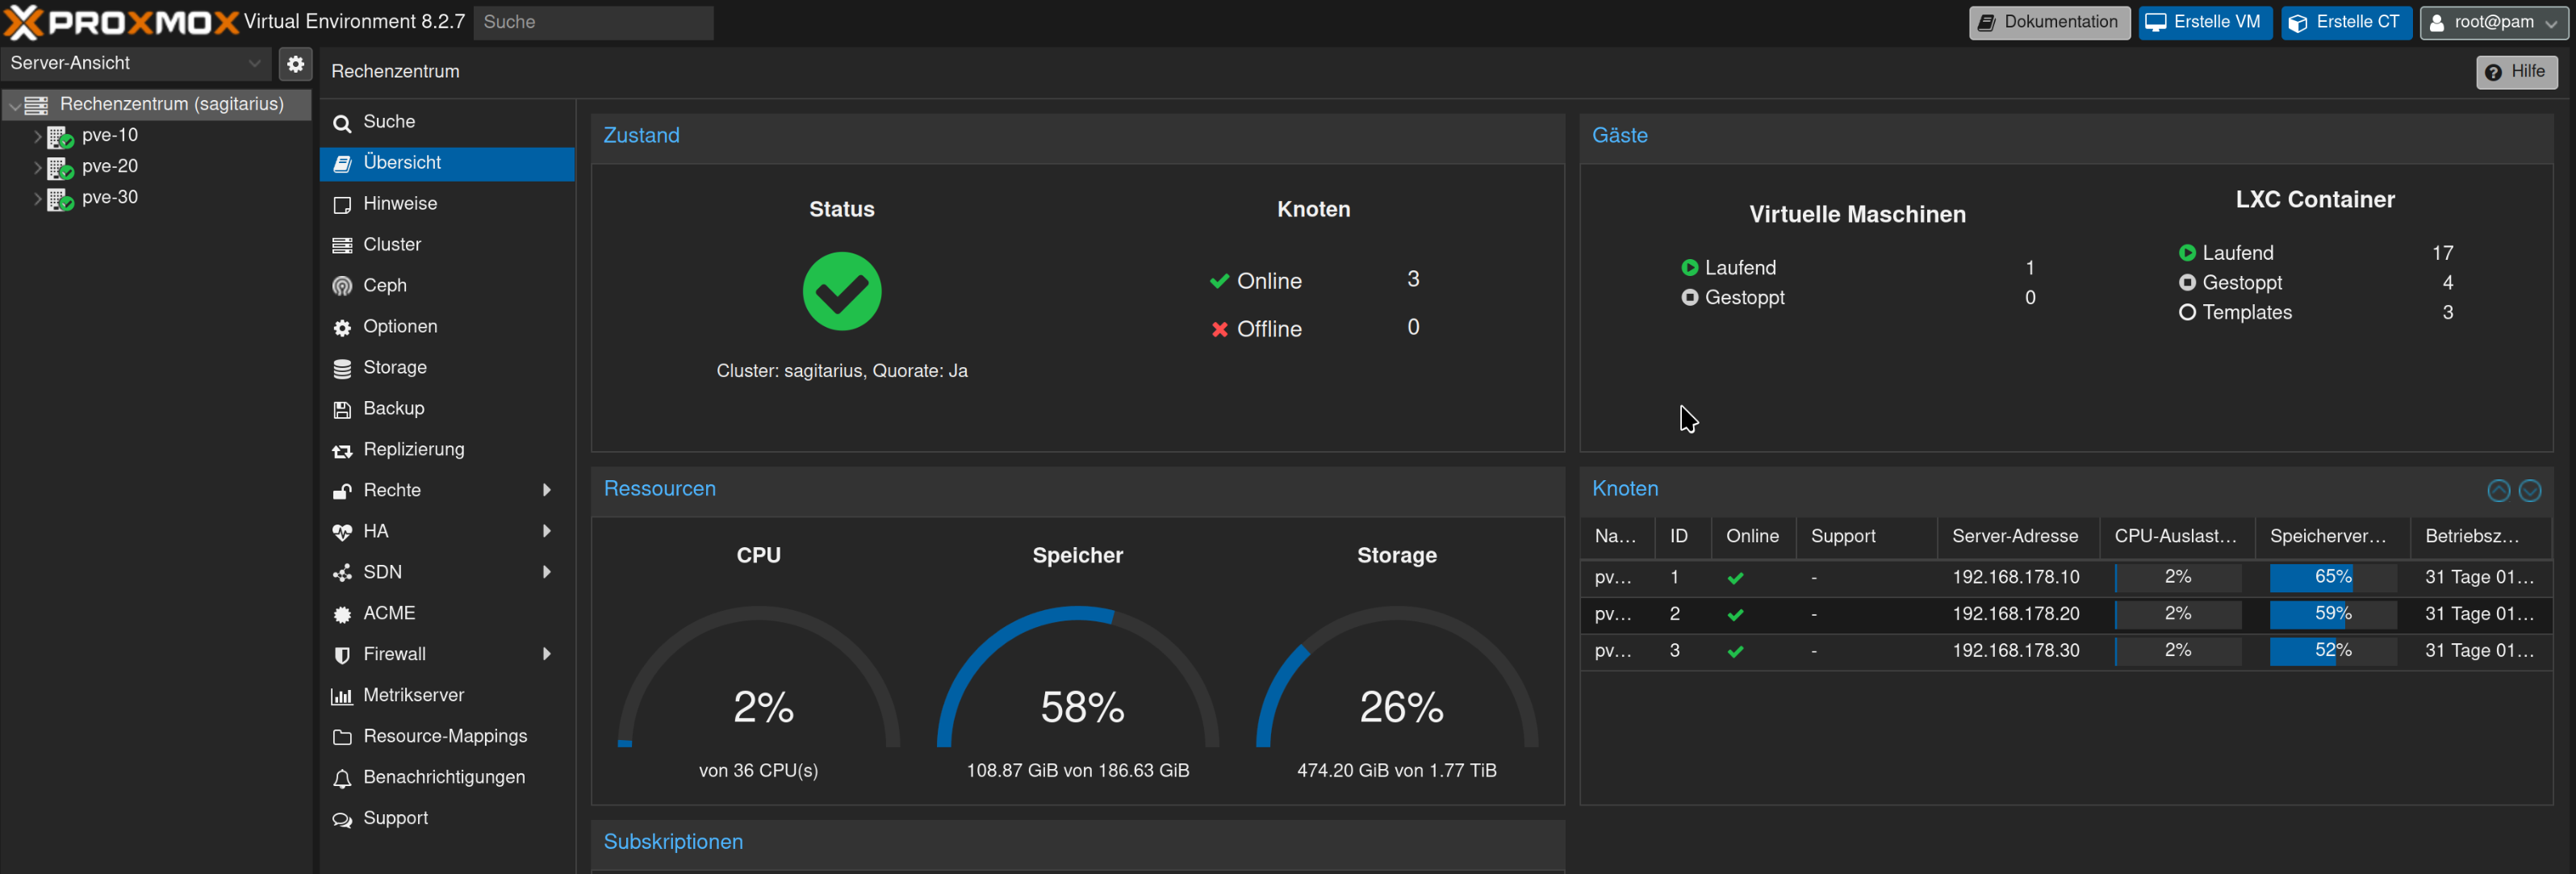Click the Firewall shield icon
Viewport: 2576px width, 874px height.
click(x=342, y=656)
